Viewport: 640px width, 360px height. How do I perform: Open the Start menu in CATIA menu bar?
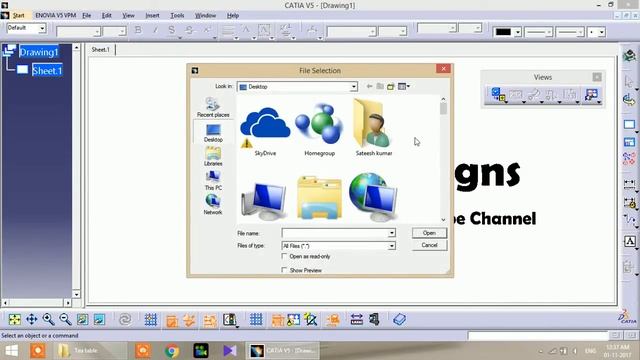click(18, 16)
